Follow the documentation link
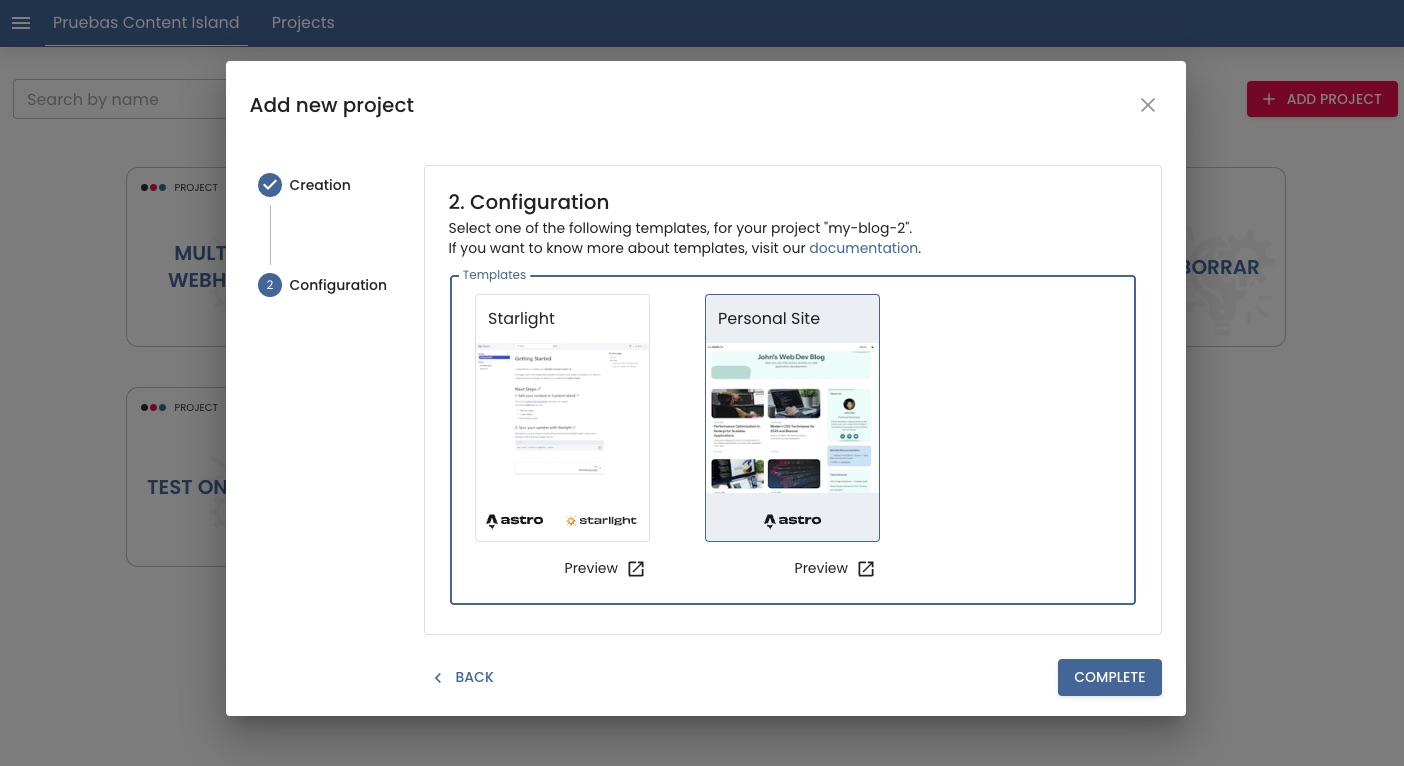 [x=863, y=248]
